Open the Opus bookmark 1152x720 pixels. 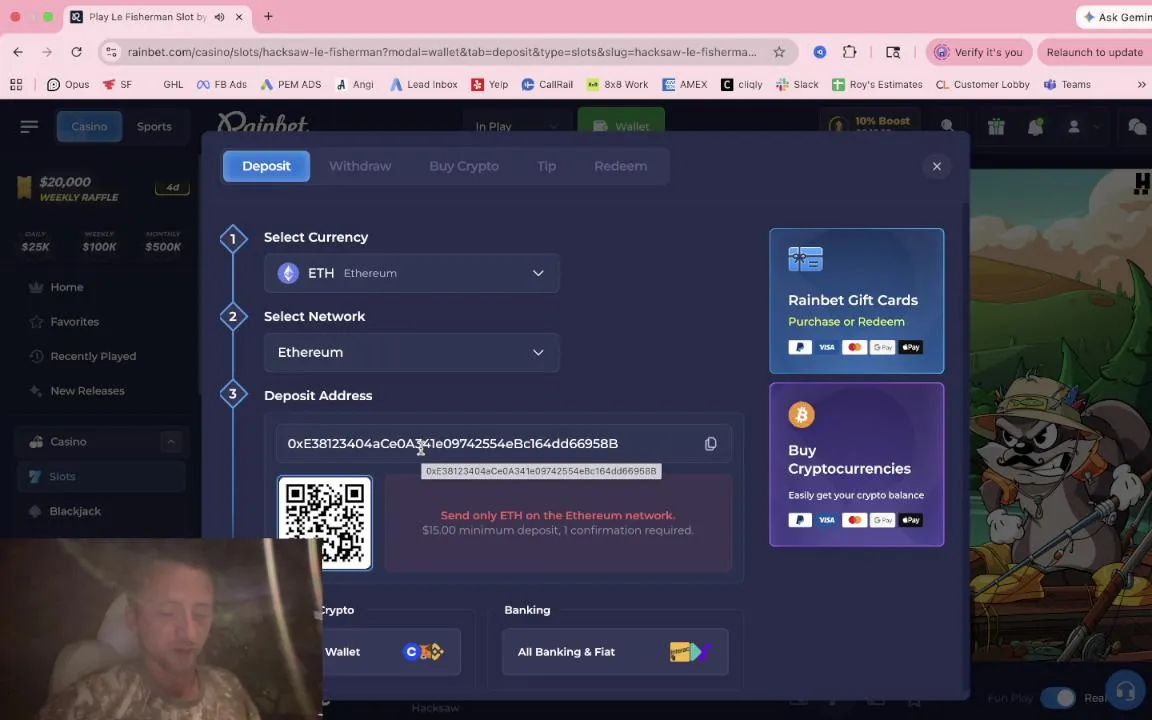tap(68, 84)
